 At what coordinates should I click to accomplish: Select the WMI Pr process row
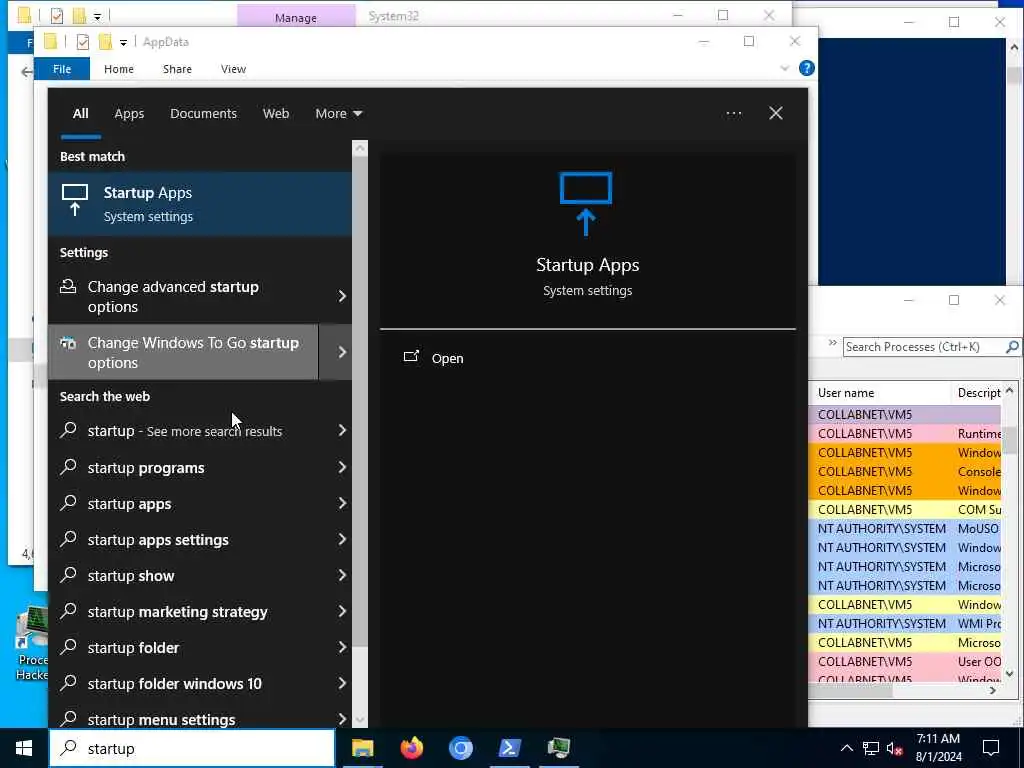pos(904,624)
